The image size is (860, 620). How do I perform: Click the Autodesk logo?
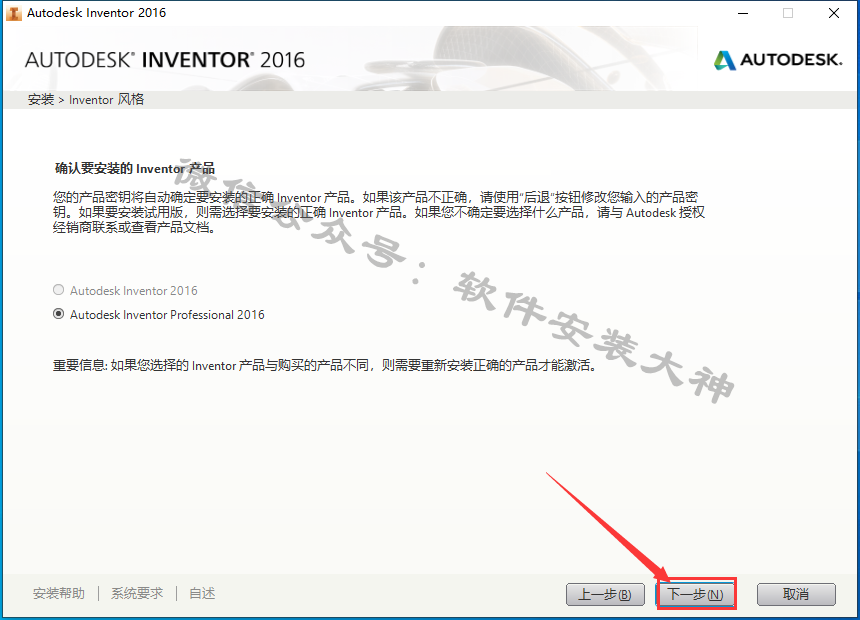tap(778, 60)
